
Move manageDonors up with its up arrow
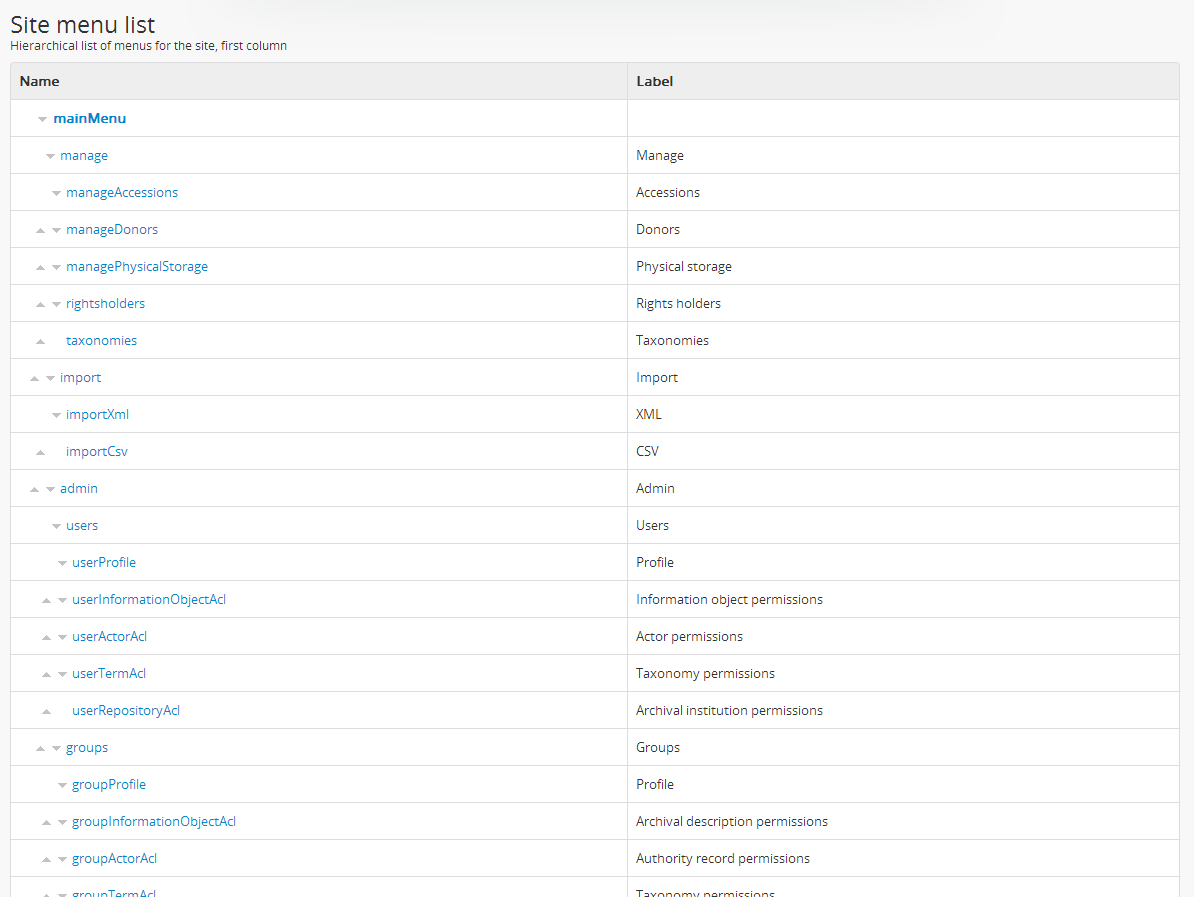40,230
